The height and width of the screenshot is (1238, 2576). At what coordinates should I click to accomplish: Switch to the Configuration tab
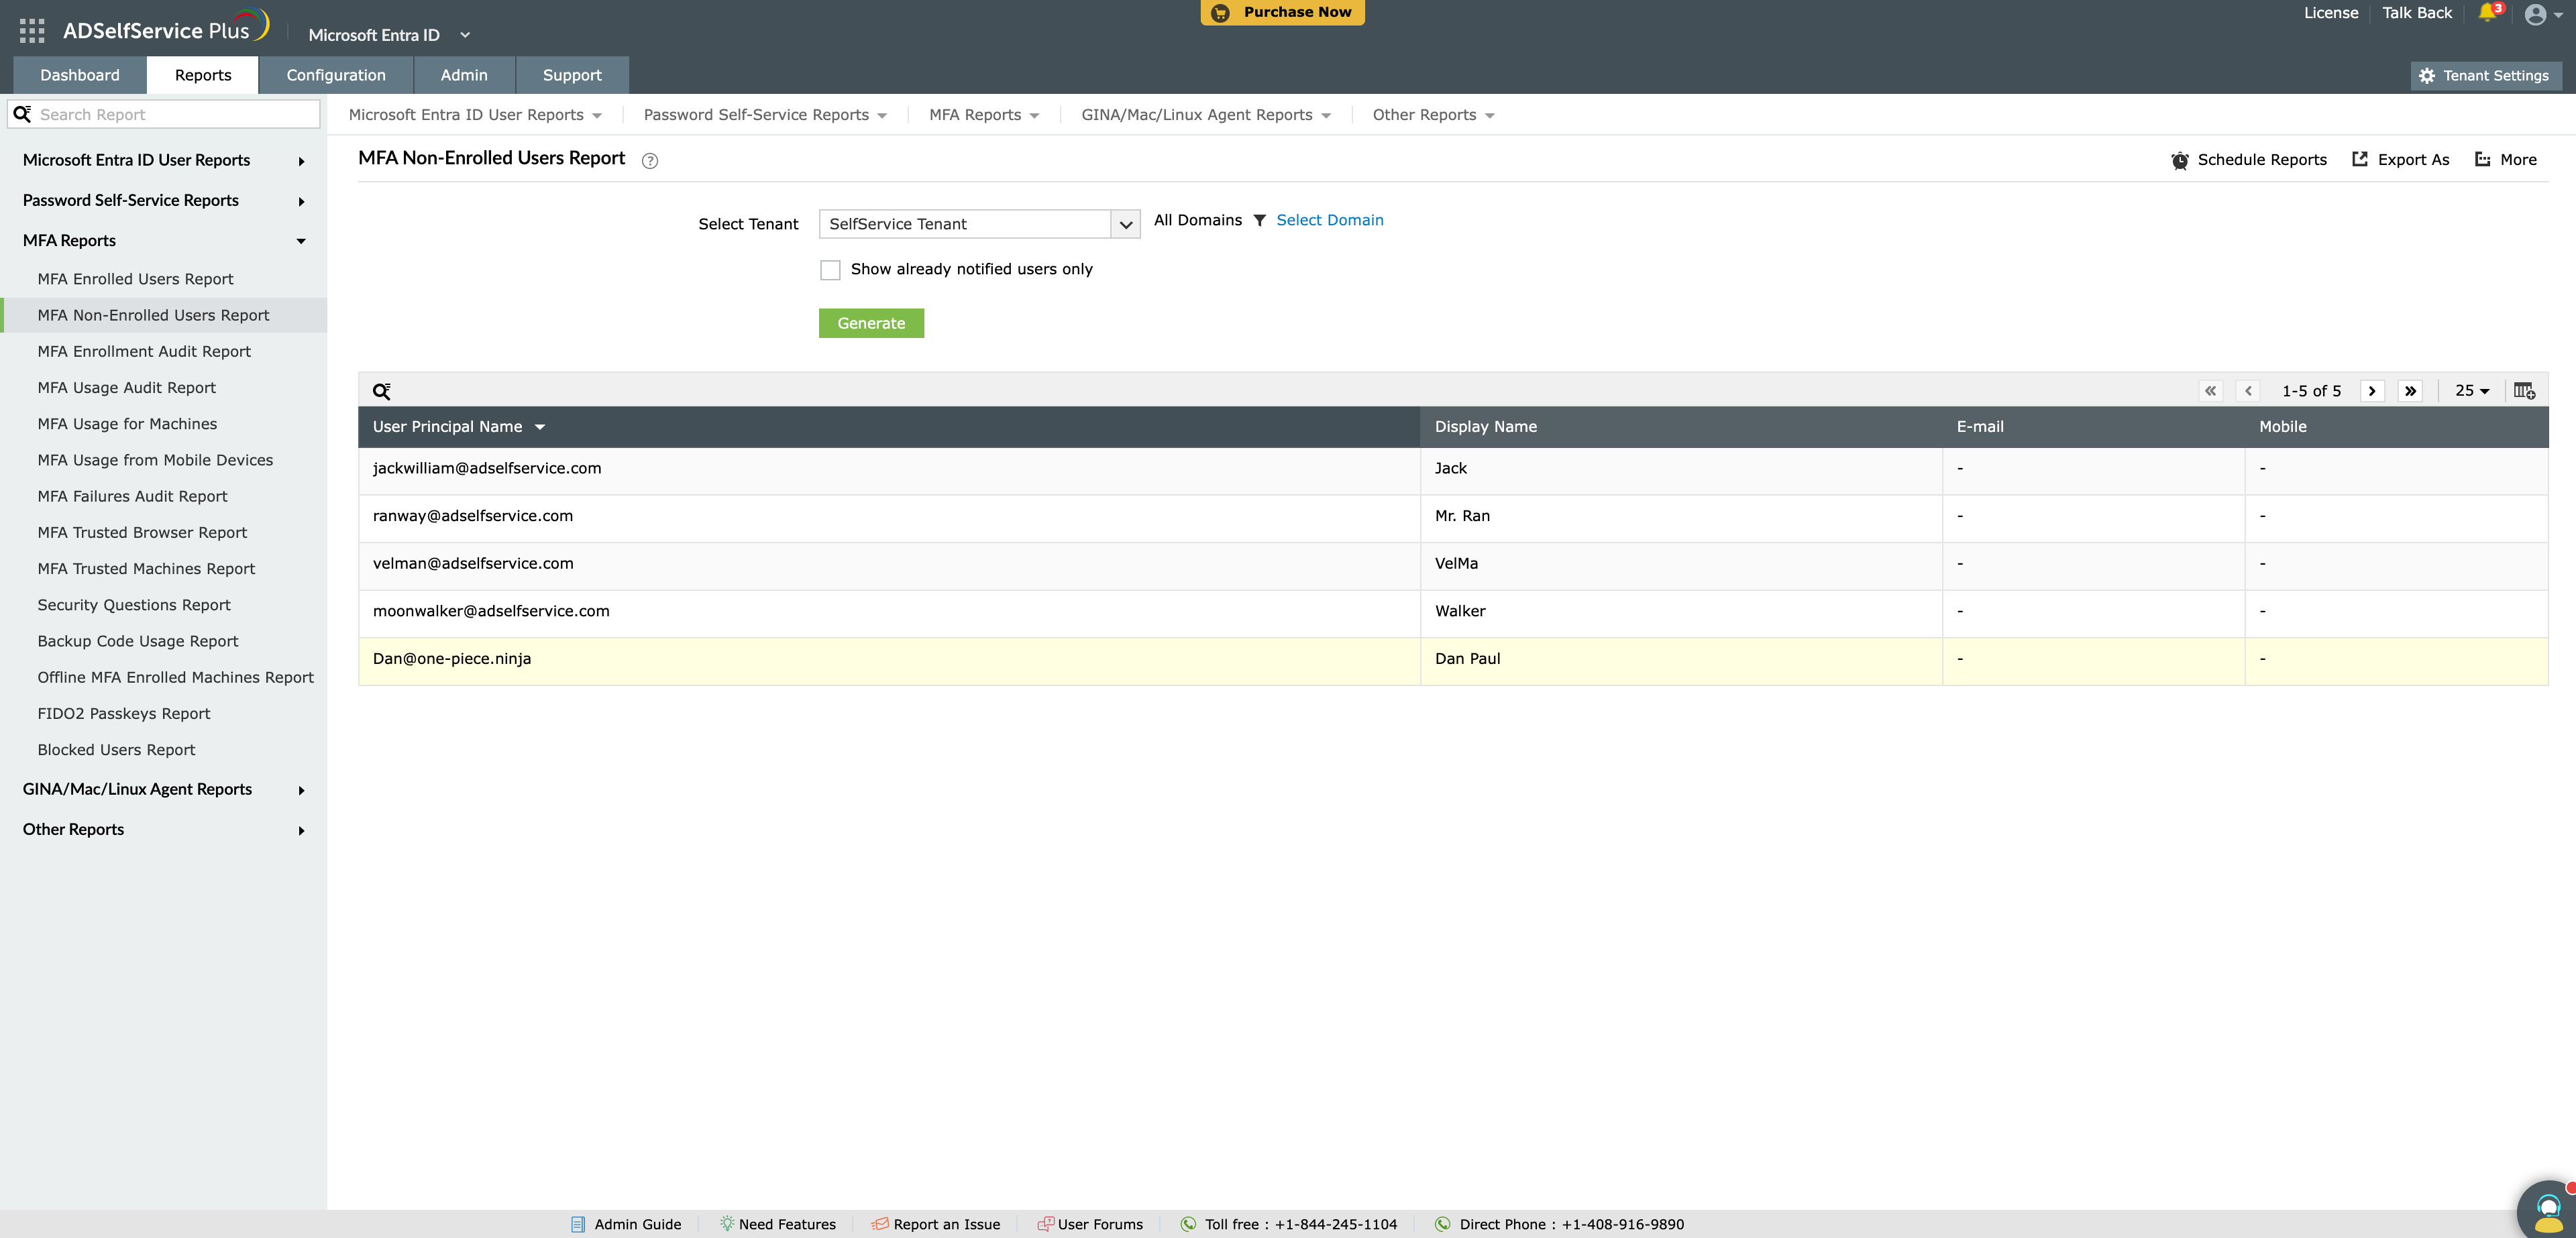pos(336,75)
